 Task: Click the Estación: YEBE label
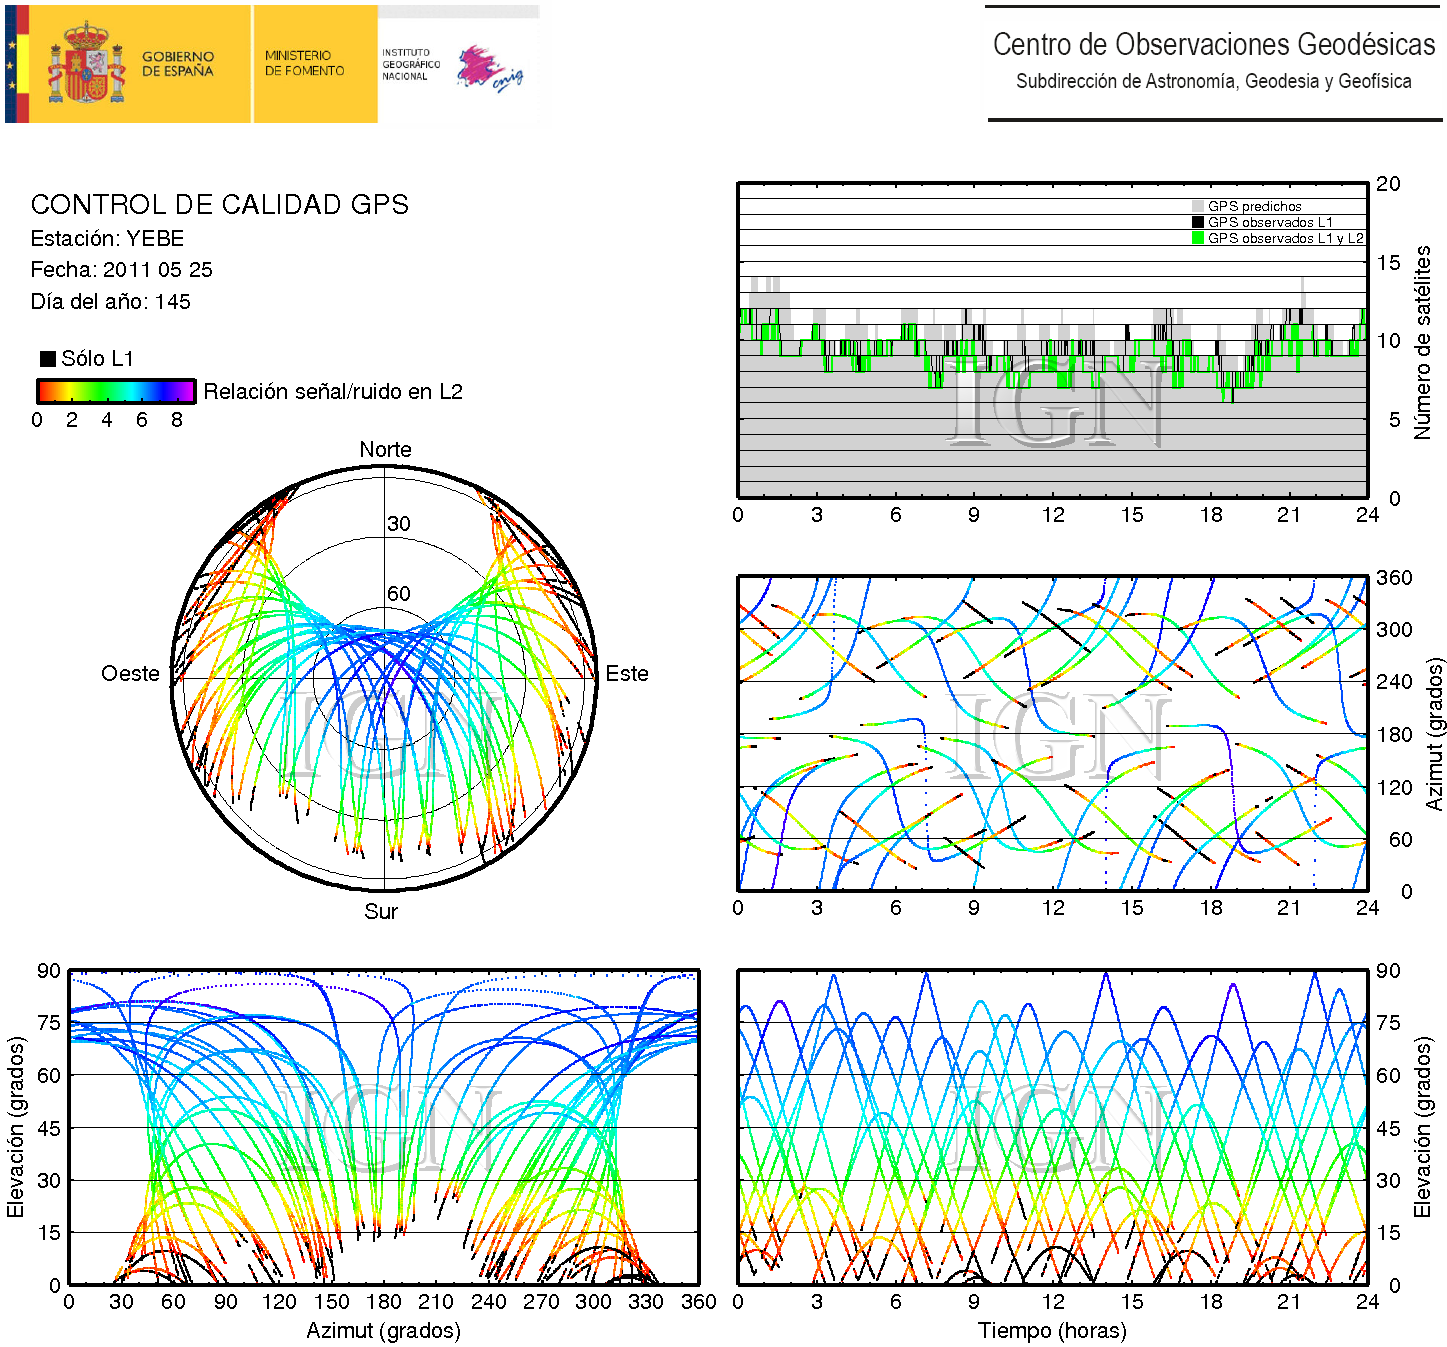[108, 239]
